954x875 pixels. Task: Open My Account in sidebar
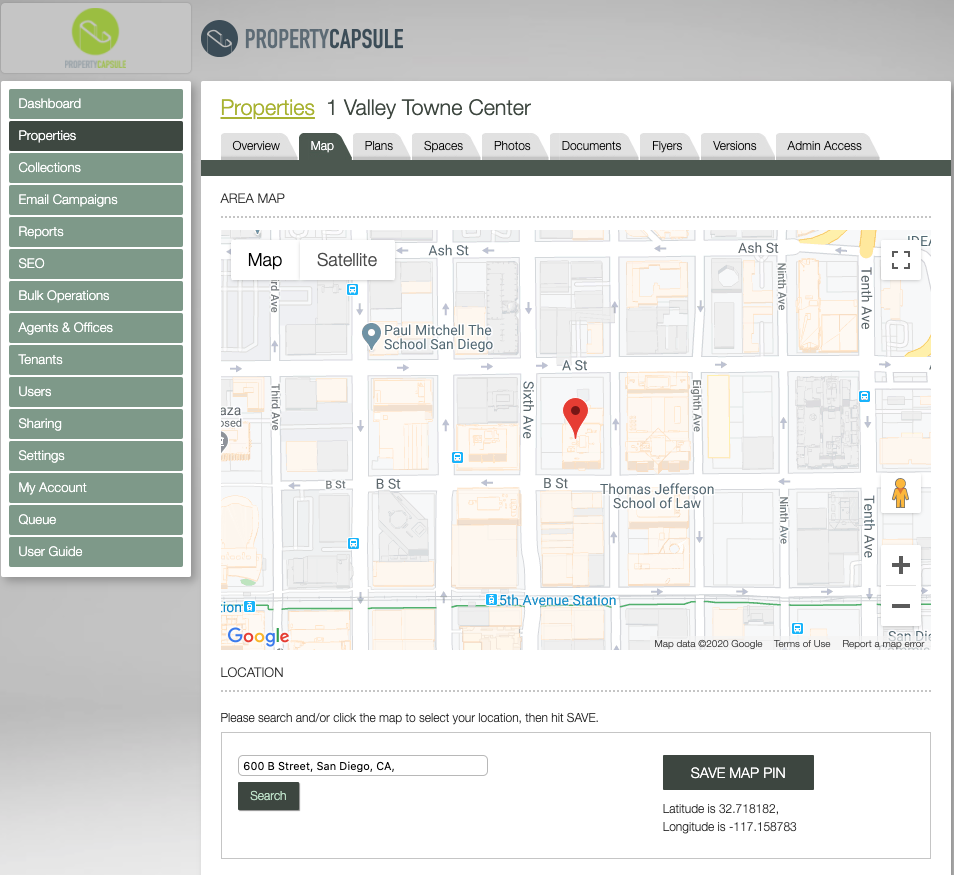click(x=96, y=487)
